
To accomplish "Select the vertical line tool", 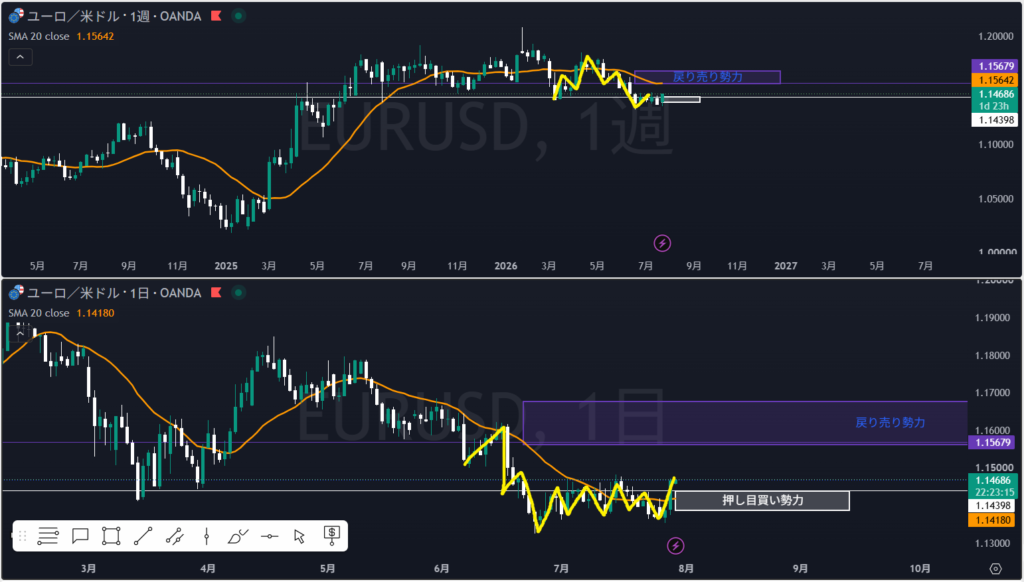I will 206,536.
